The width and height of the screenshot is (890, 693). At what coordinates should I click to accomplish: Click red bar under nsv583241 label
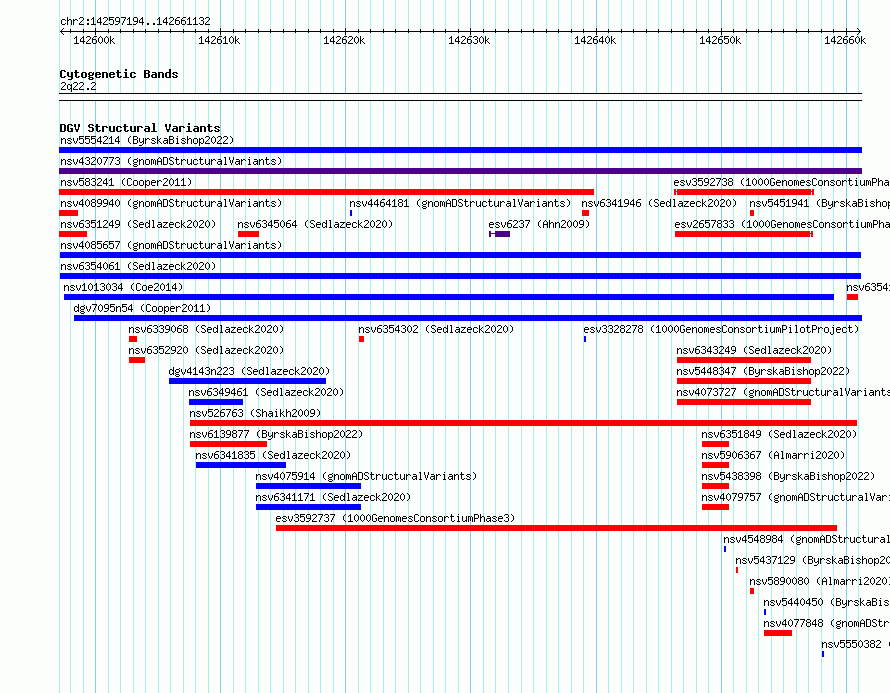[x=326, y=192]
